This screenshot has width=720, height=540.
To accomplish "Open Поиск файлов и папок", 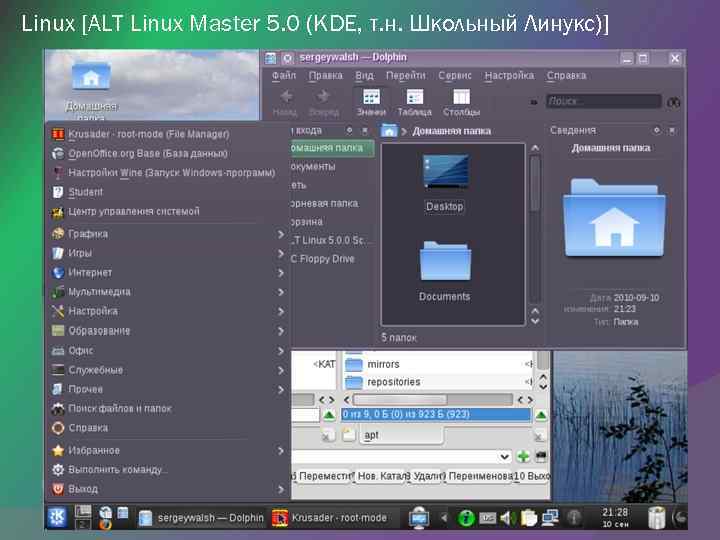I will (x=168, y=408).
